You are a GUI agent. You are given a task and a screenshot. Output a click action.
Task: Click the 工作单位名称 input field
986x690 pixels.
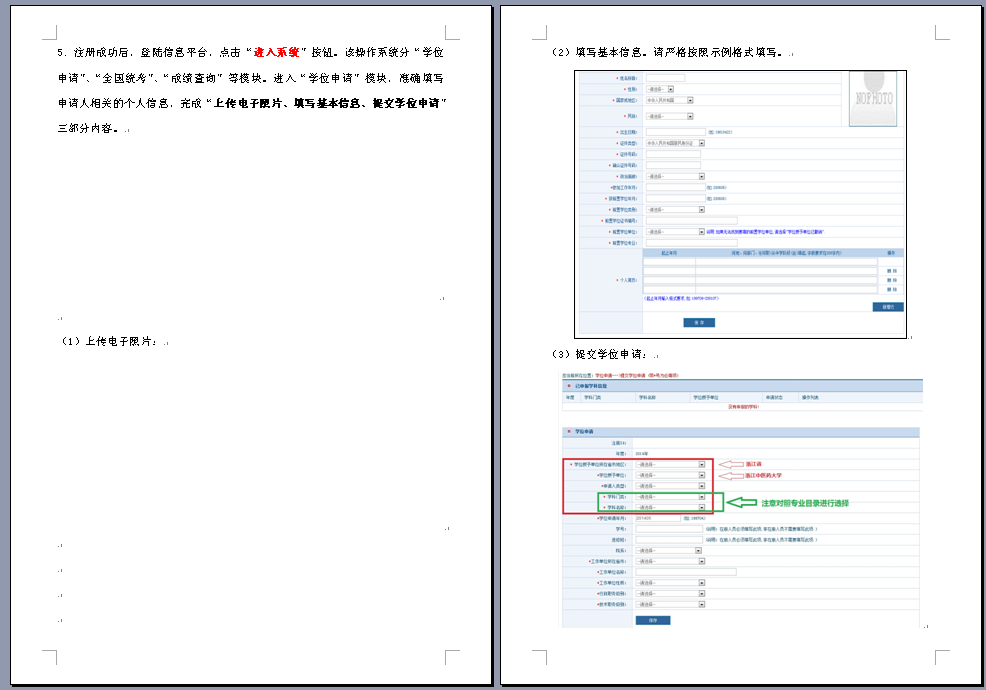coord(685,572)
